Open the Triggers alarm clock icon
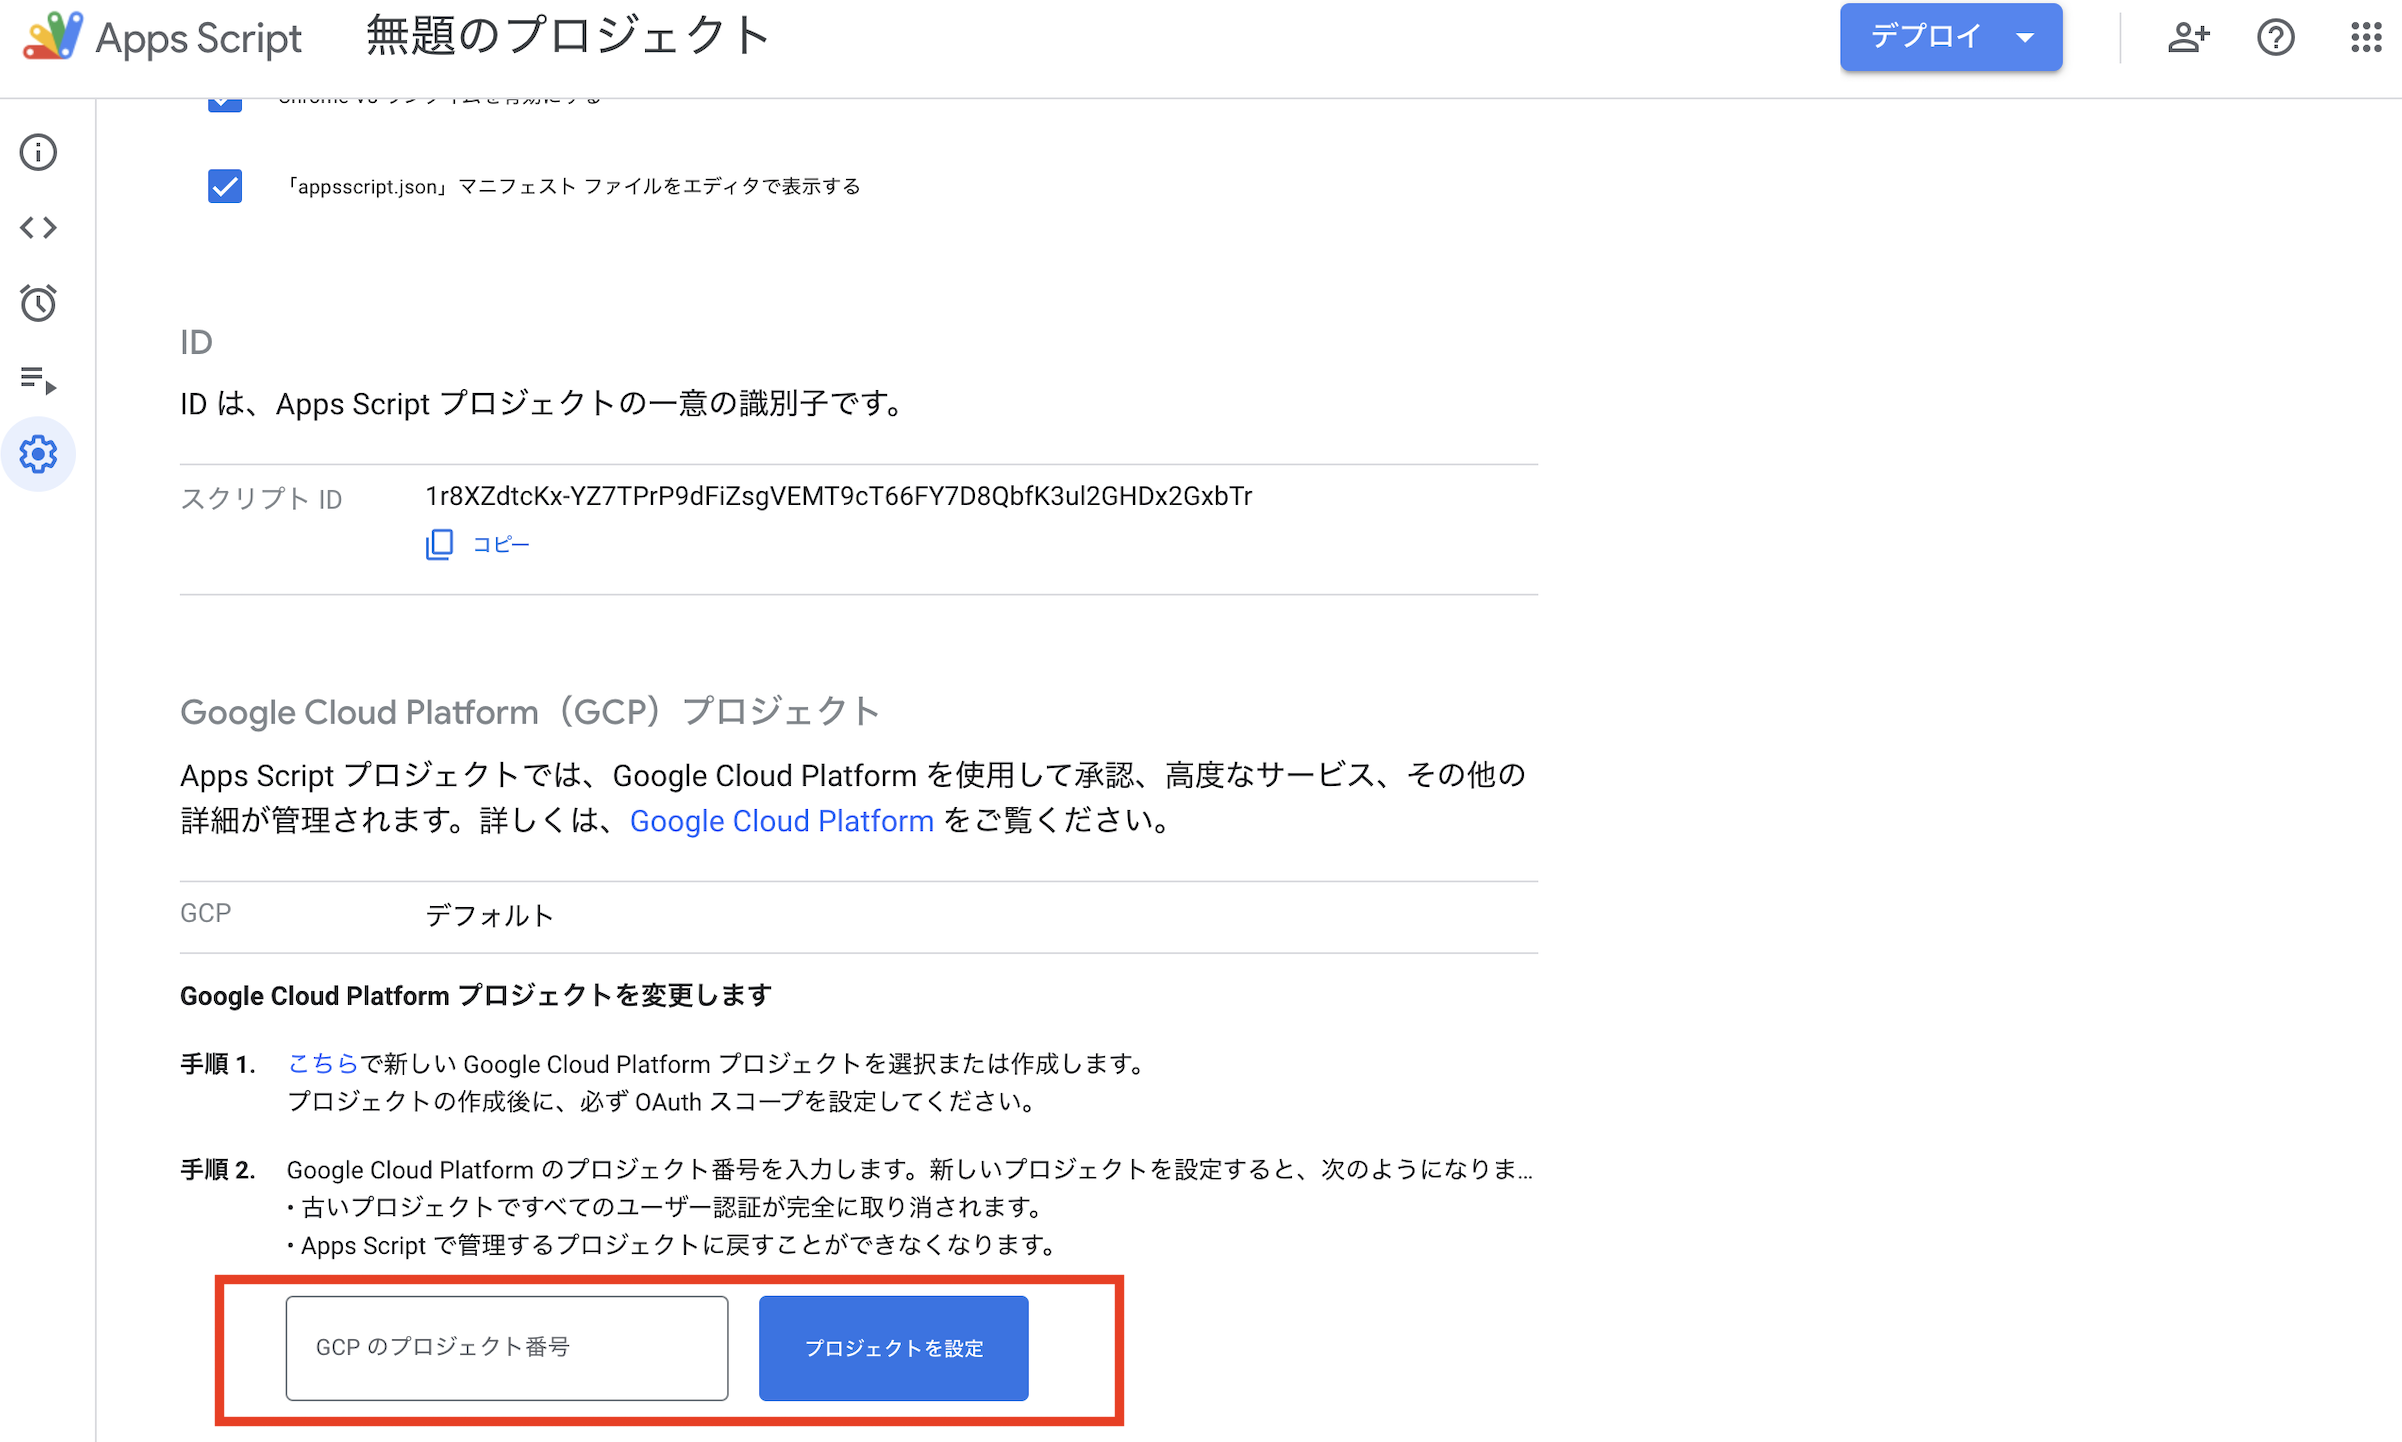Screen dimensions: 2402x1442 click(x=38, y=303)
